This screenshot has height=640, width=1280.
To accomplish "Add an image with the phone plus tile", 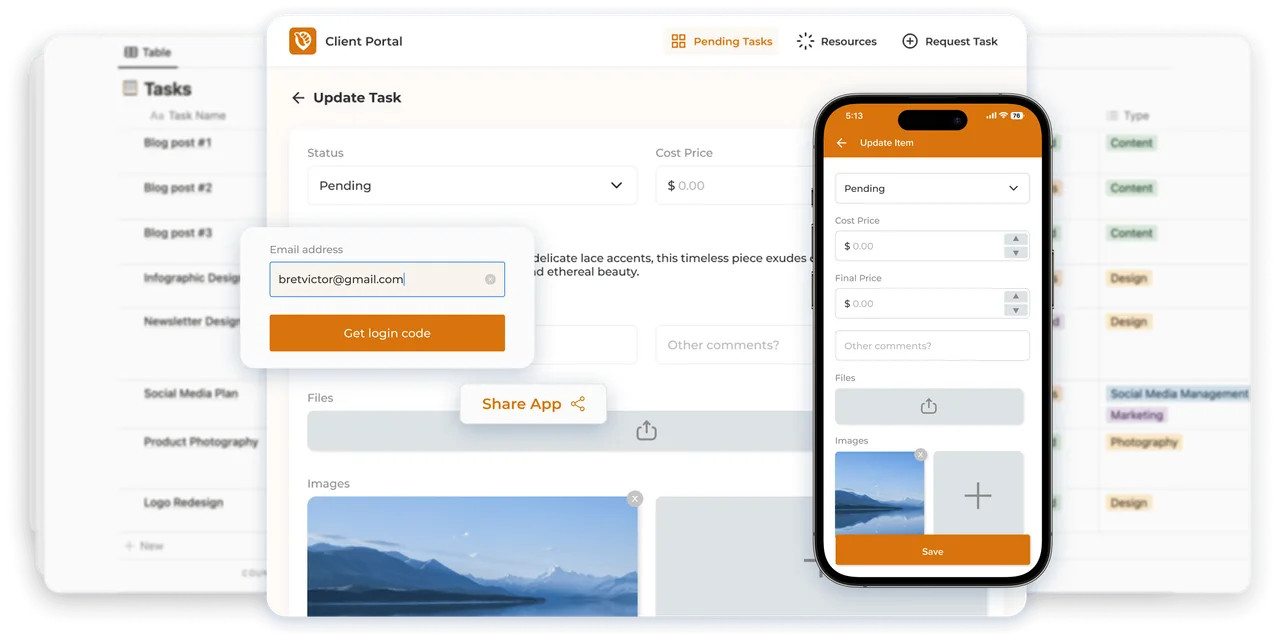I will [978, 494].
